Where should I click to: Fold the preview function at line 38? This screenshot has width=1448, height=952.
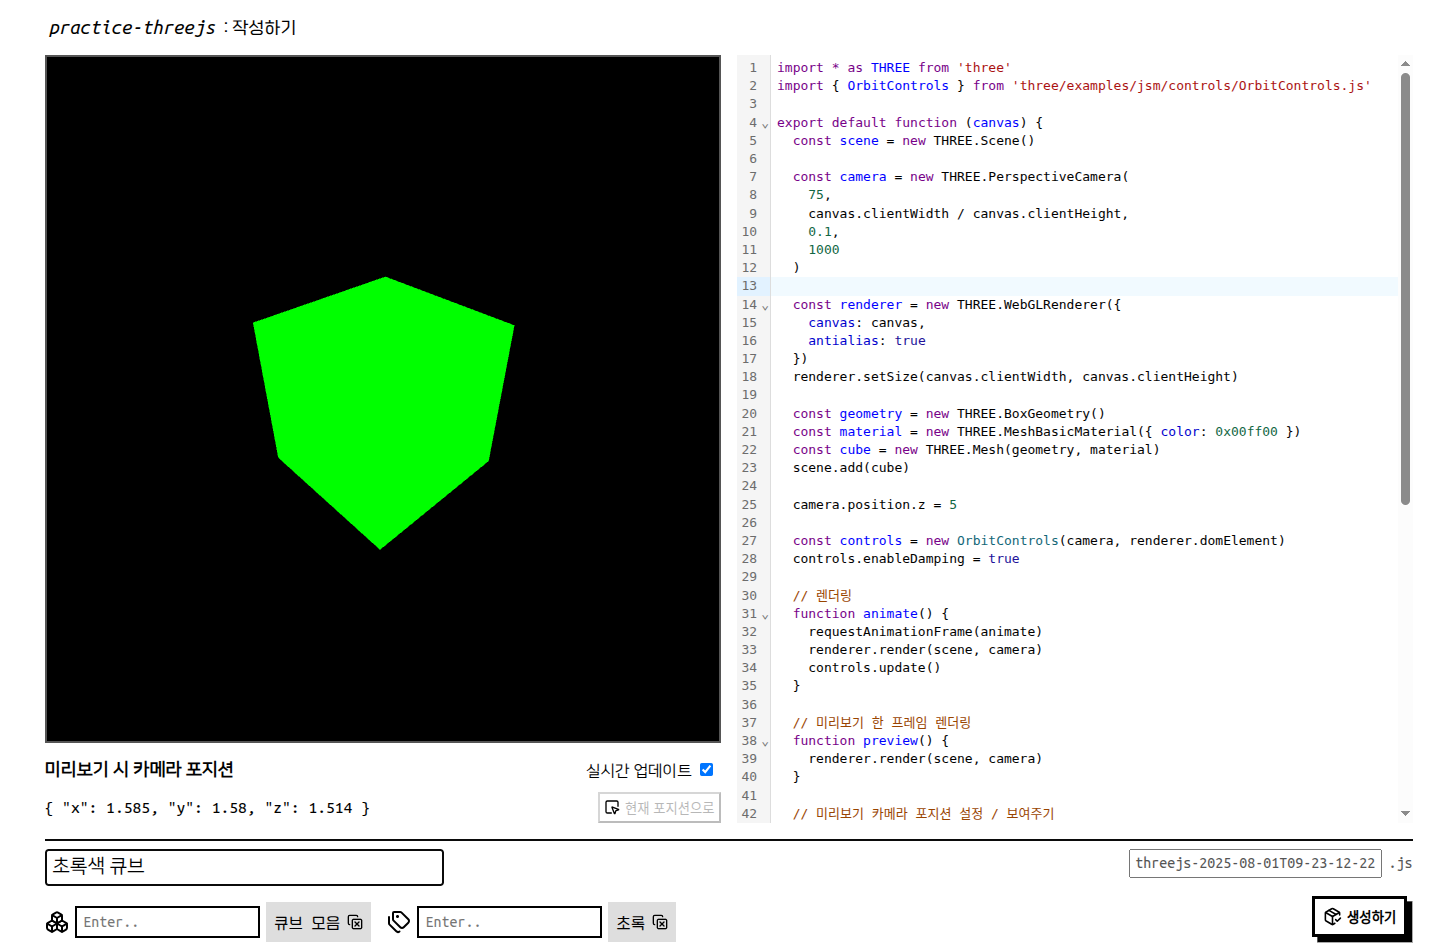(x=766, y=743)
